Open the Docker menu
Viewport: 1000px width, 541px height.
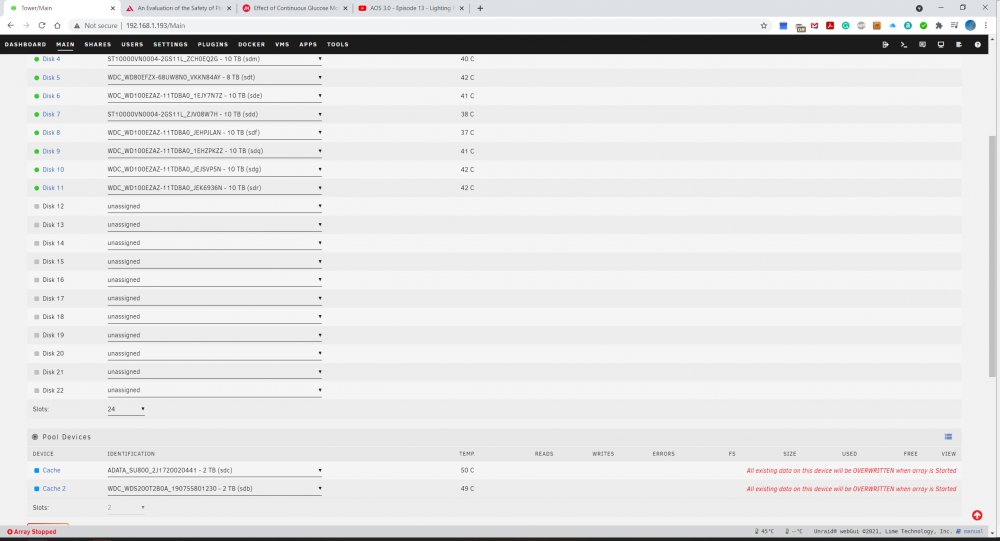point(251,45)
